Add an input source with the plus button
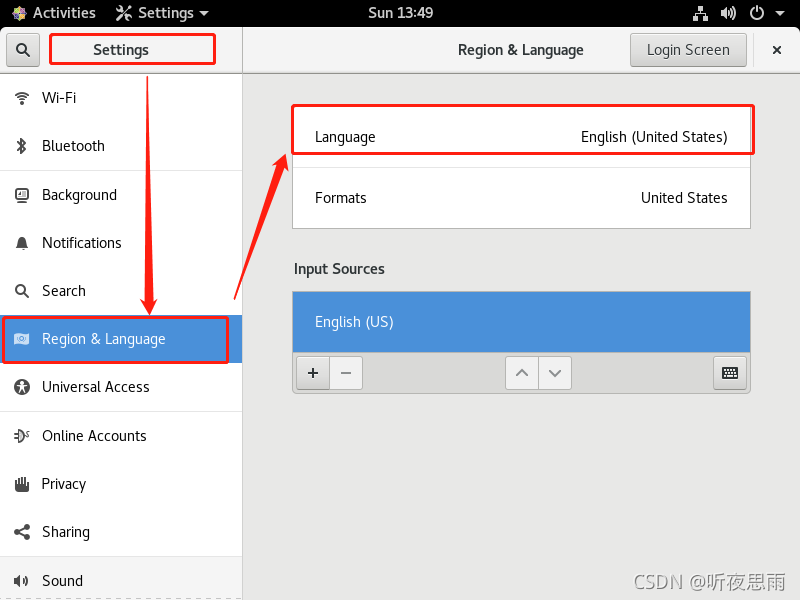This screenshot has height=600, width=800. 313,373
